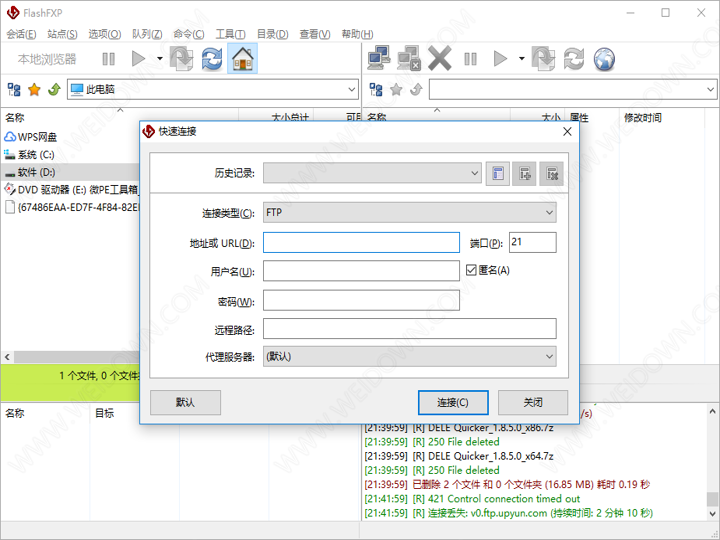Click the remote connect computers icon

(379, 58)
